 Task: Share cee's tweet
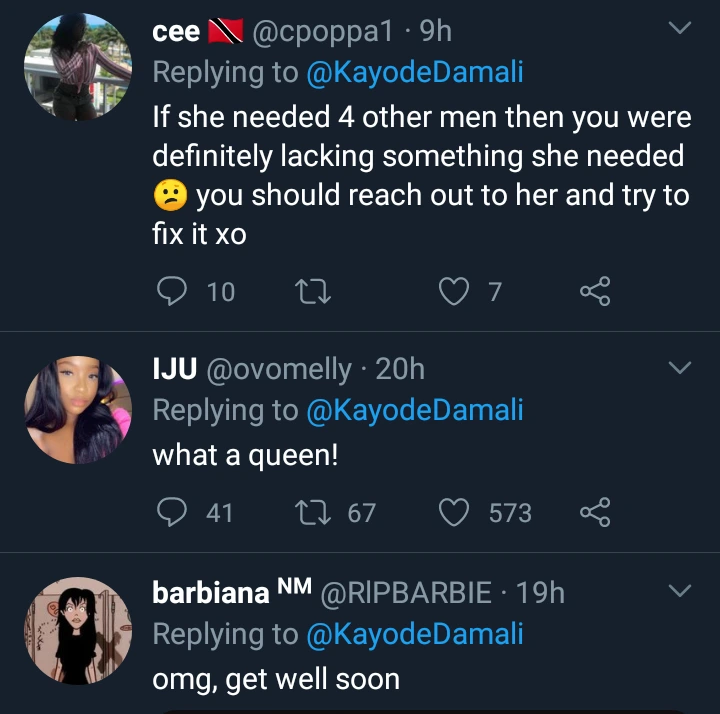pos(594,291)
